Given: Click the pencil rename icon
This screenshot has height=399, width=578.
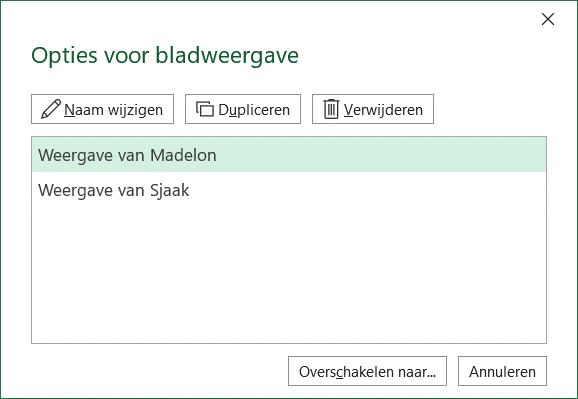Looking at the screenshot, I should (x=51, y=109).
